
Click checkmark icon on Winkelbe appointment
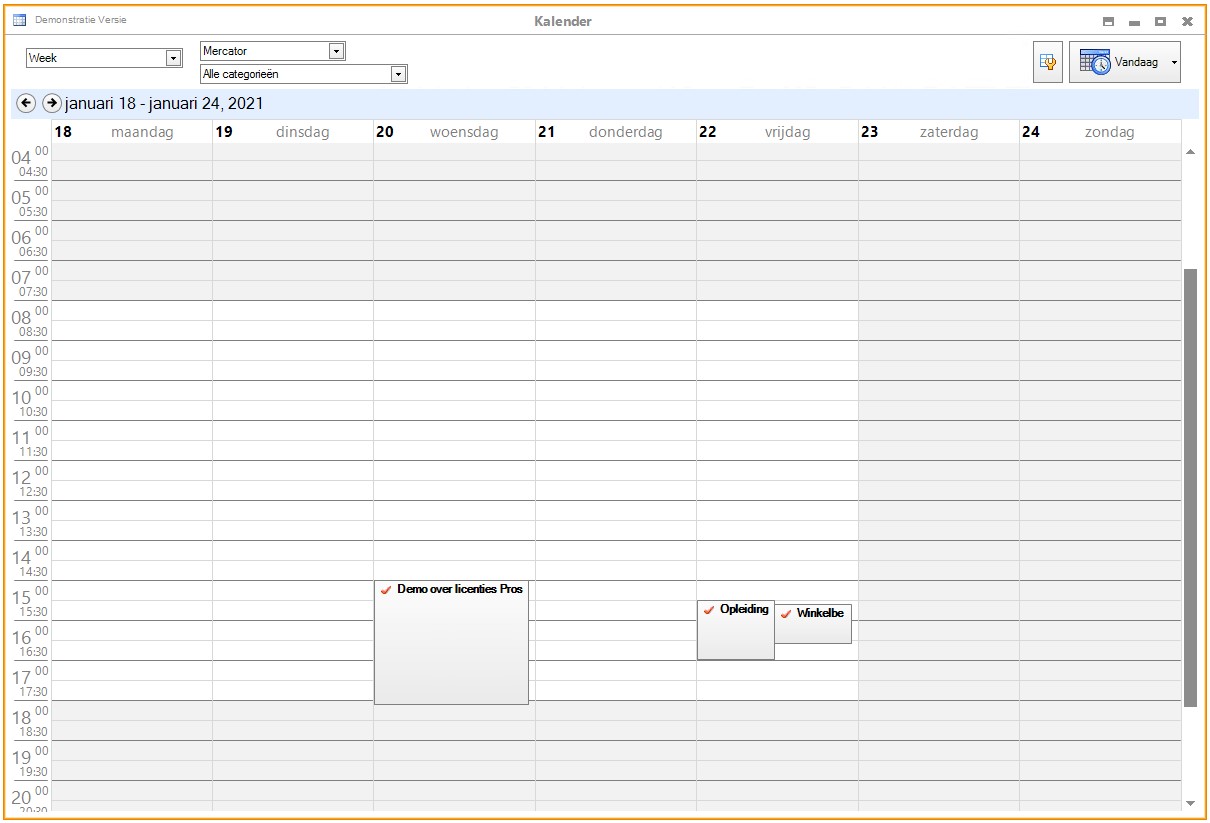(x=786, y=614)
